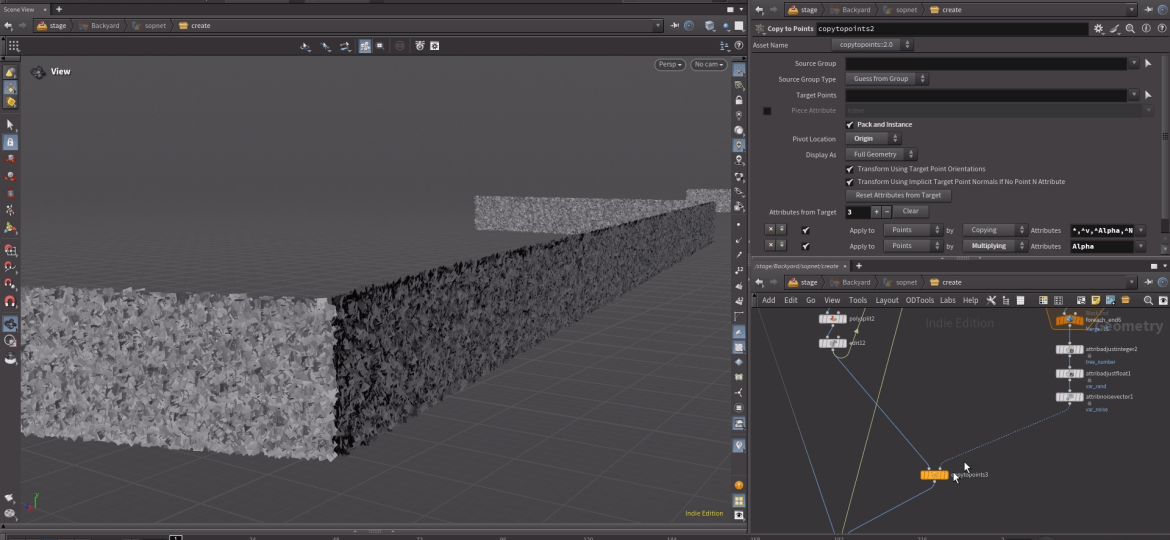
Task: Click the wrench icon in network editor toolbar
Action: [991, 300]
